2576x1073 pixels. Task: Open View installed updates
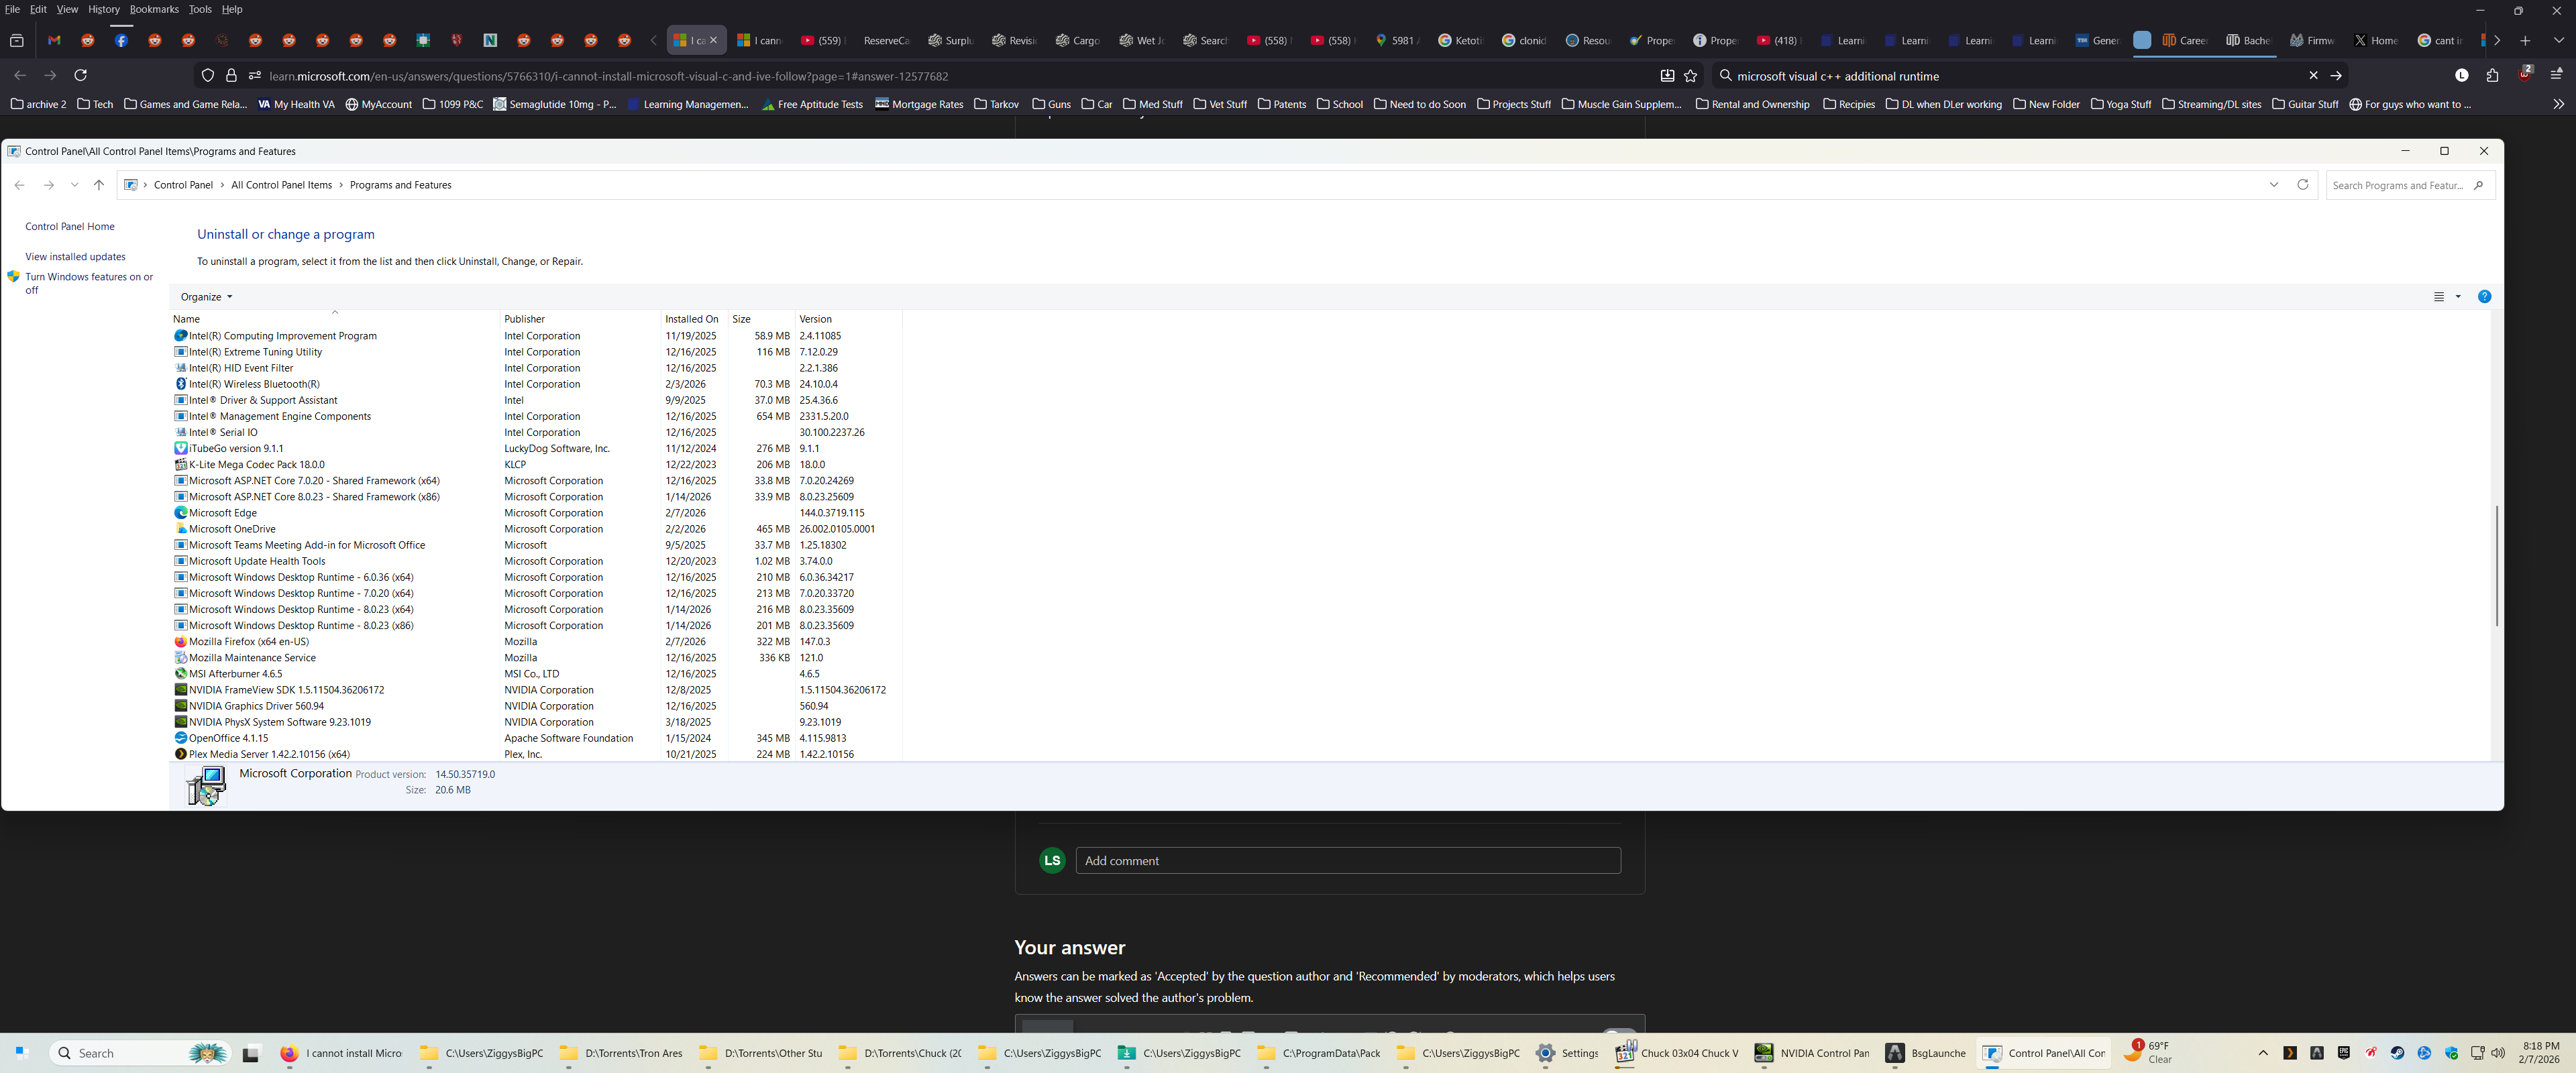[75, 256]
